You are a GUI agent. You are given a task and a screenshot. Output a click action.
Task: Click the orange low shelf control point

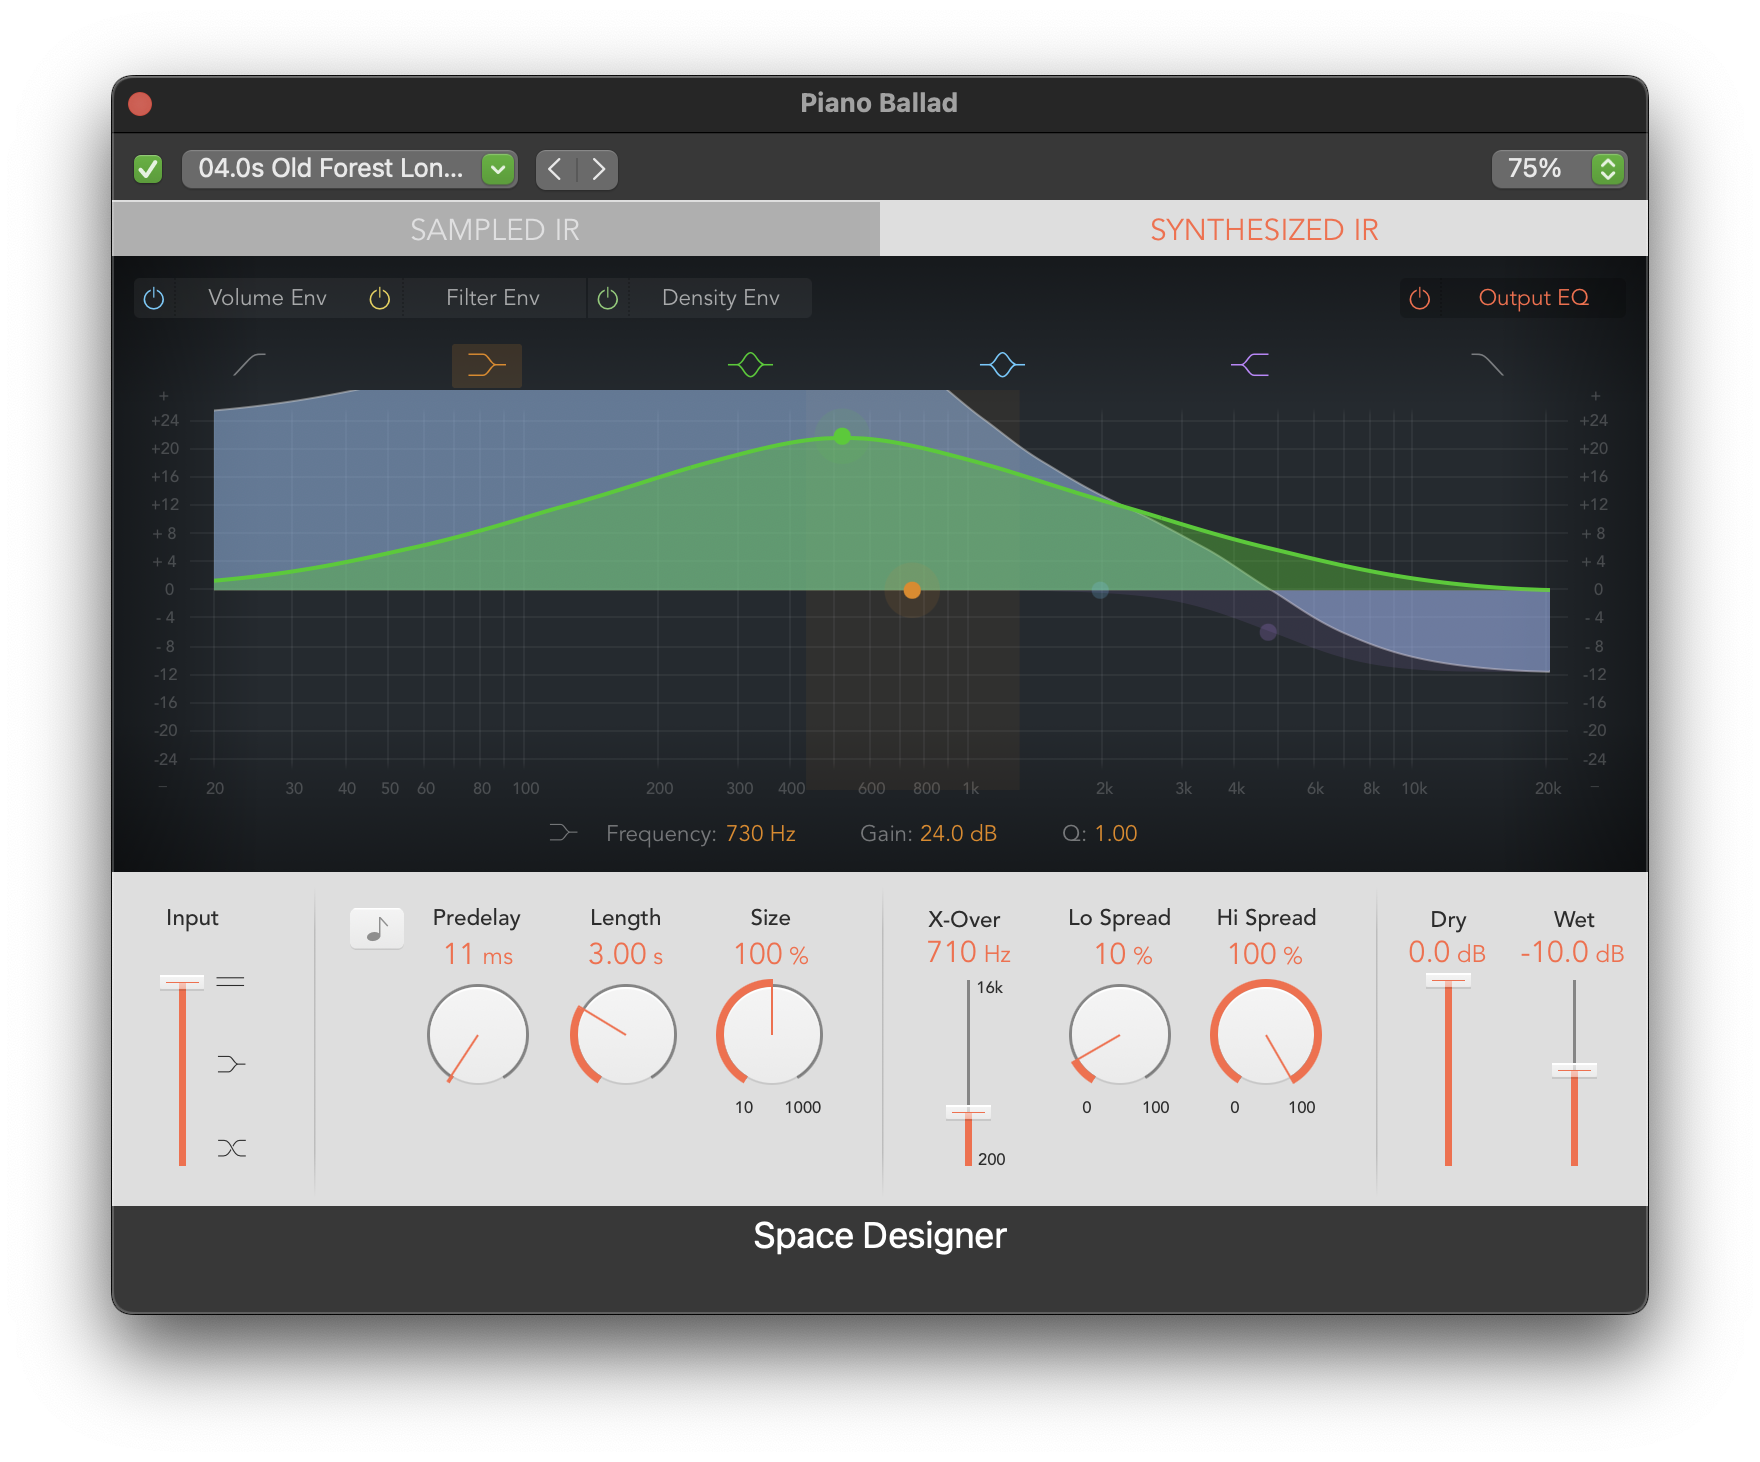912,590
